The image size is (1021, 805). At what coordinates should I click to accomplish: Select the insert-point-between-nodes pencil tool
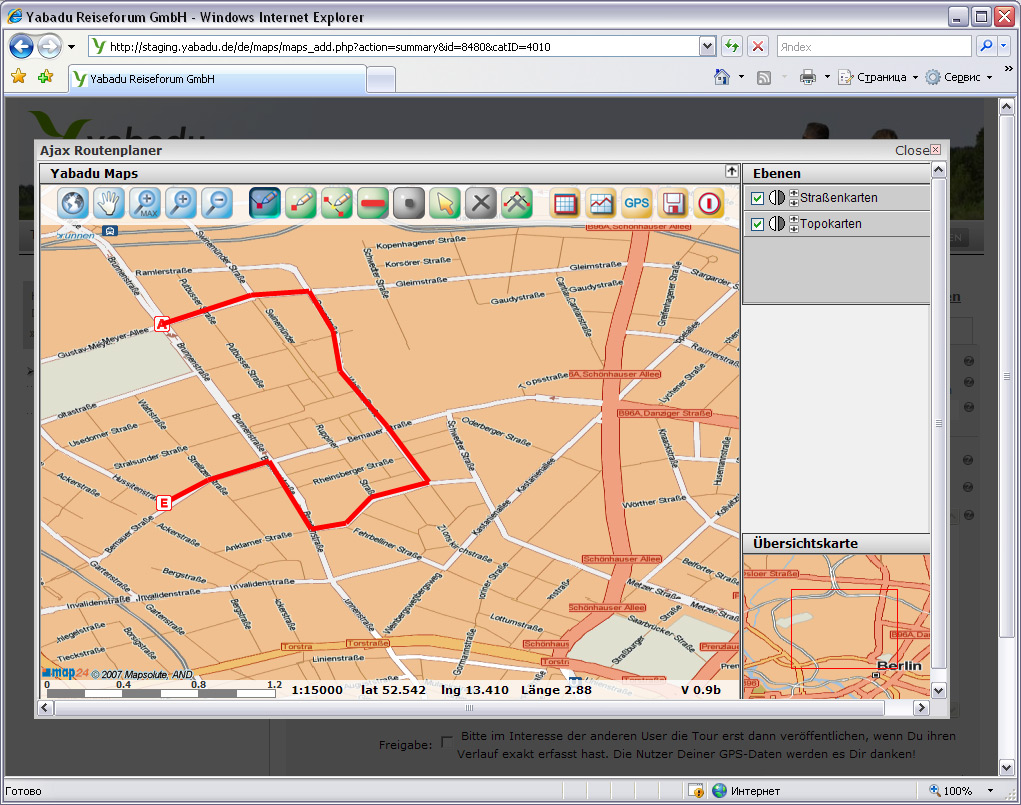coord(337,204)
